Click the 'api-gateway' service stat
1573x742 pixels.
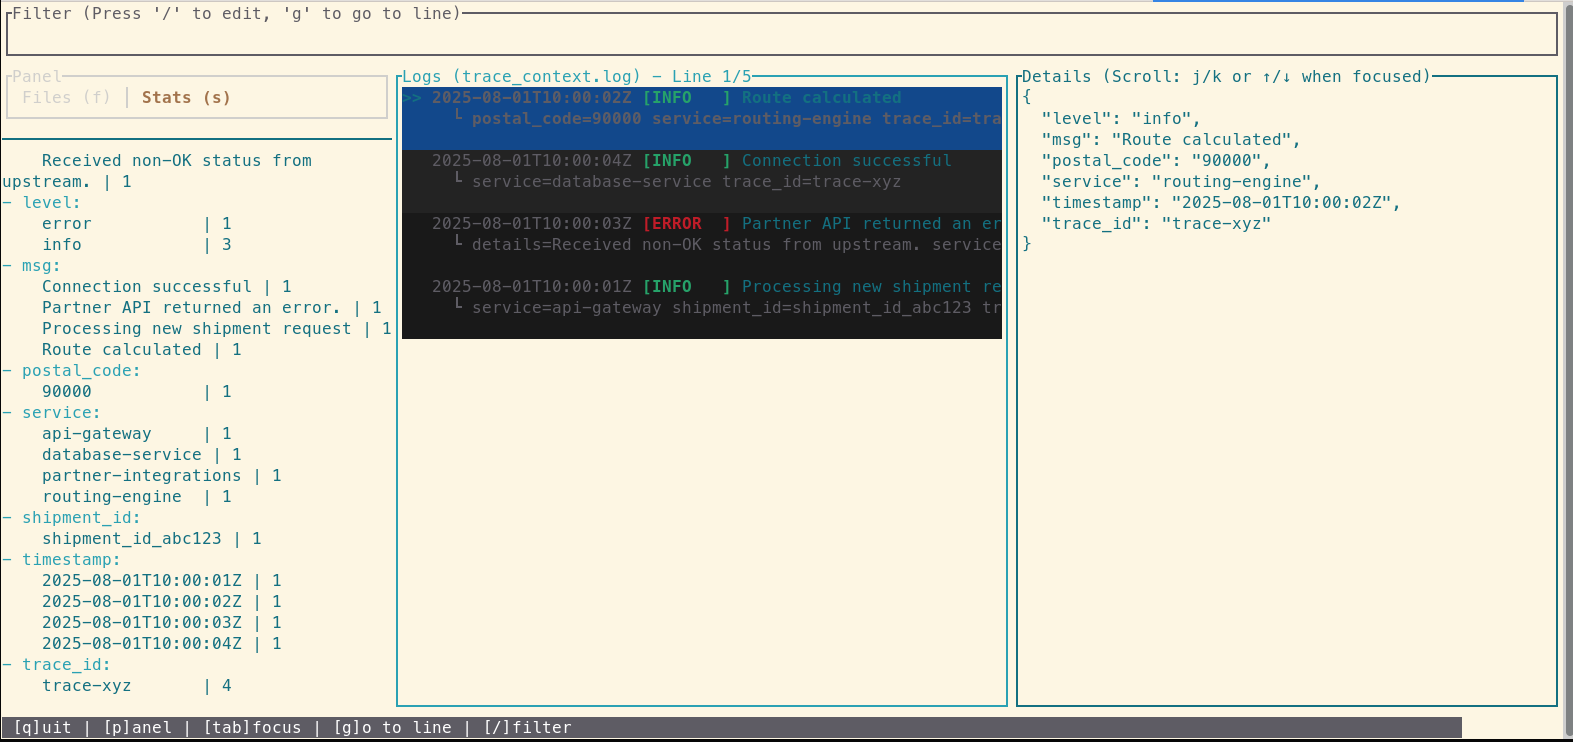coord(137,433)
